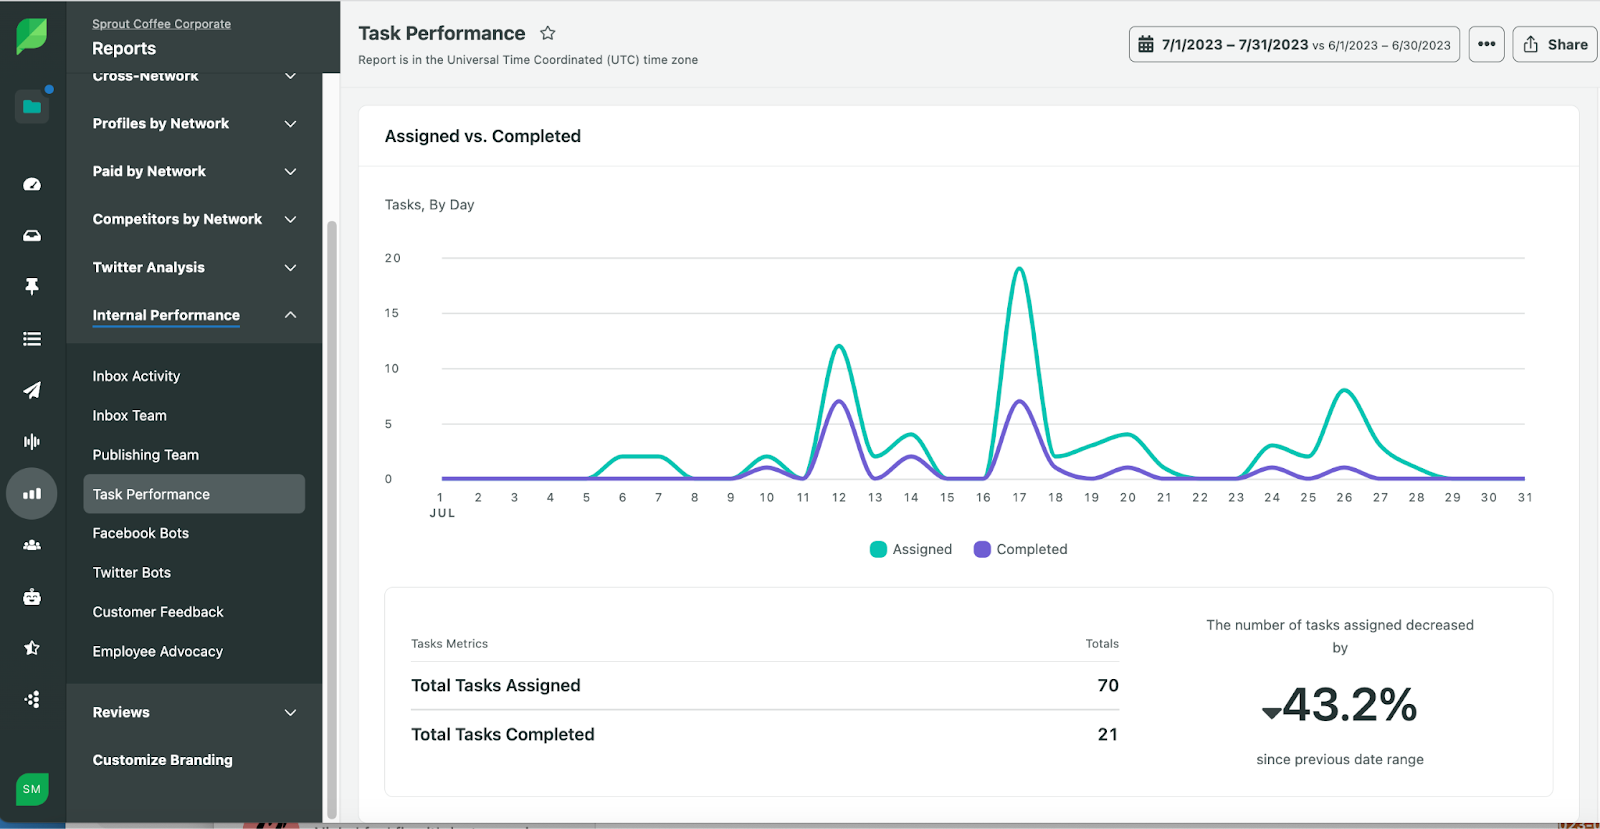The height and width of the screenshot is (829, 1600).
Task: Open the three-dot more options button
Action: (x=1486, y=45)
